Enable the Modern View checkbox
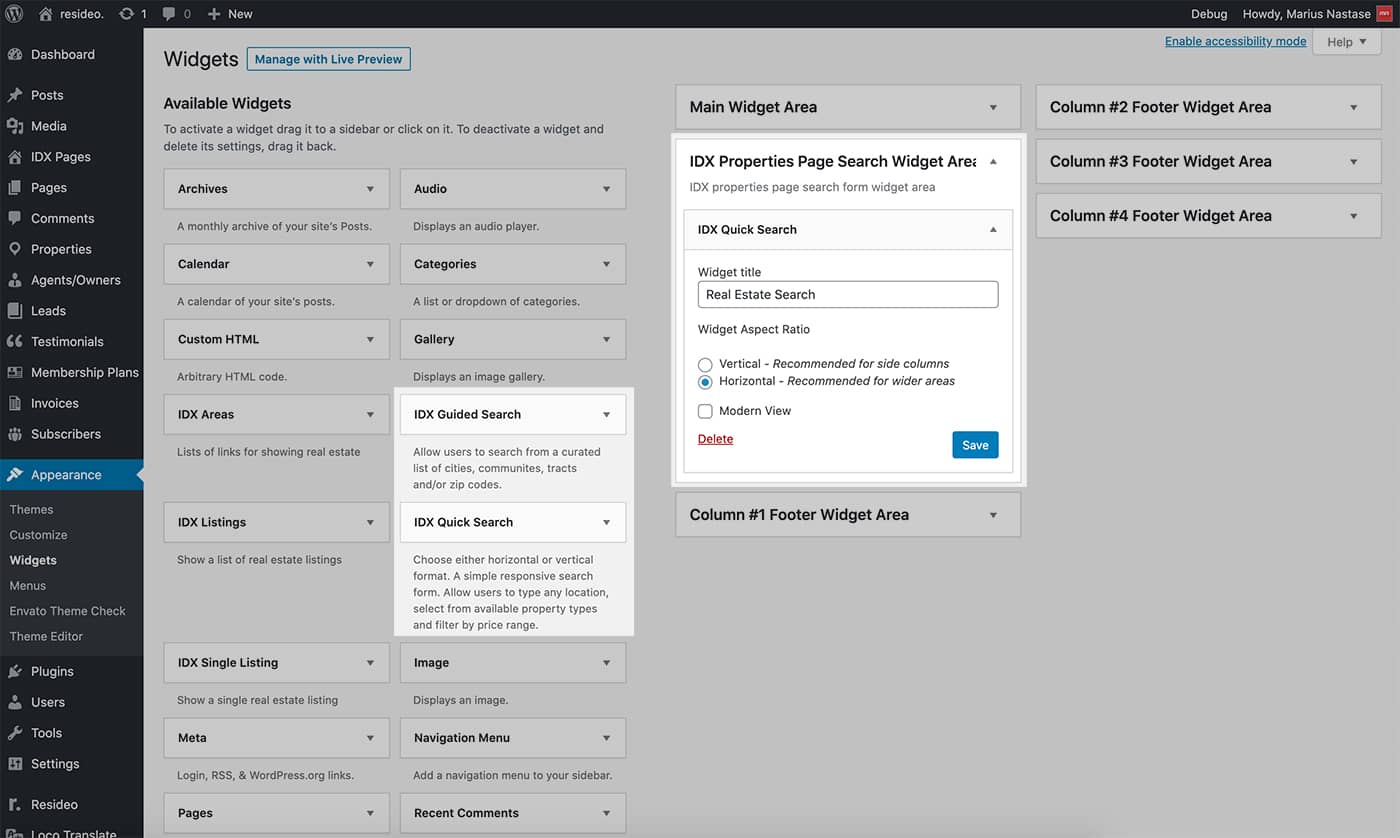This screenshot has width=1400, height=838. tap(705, 411)
